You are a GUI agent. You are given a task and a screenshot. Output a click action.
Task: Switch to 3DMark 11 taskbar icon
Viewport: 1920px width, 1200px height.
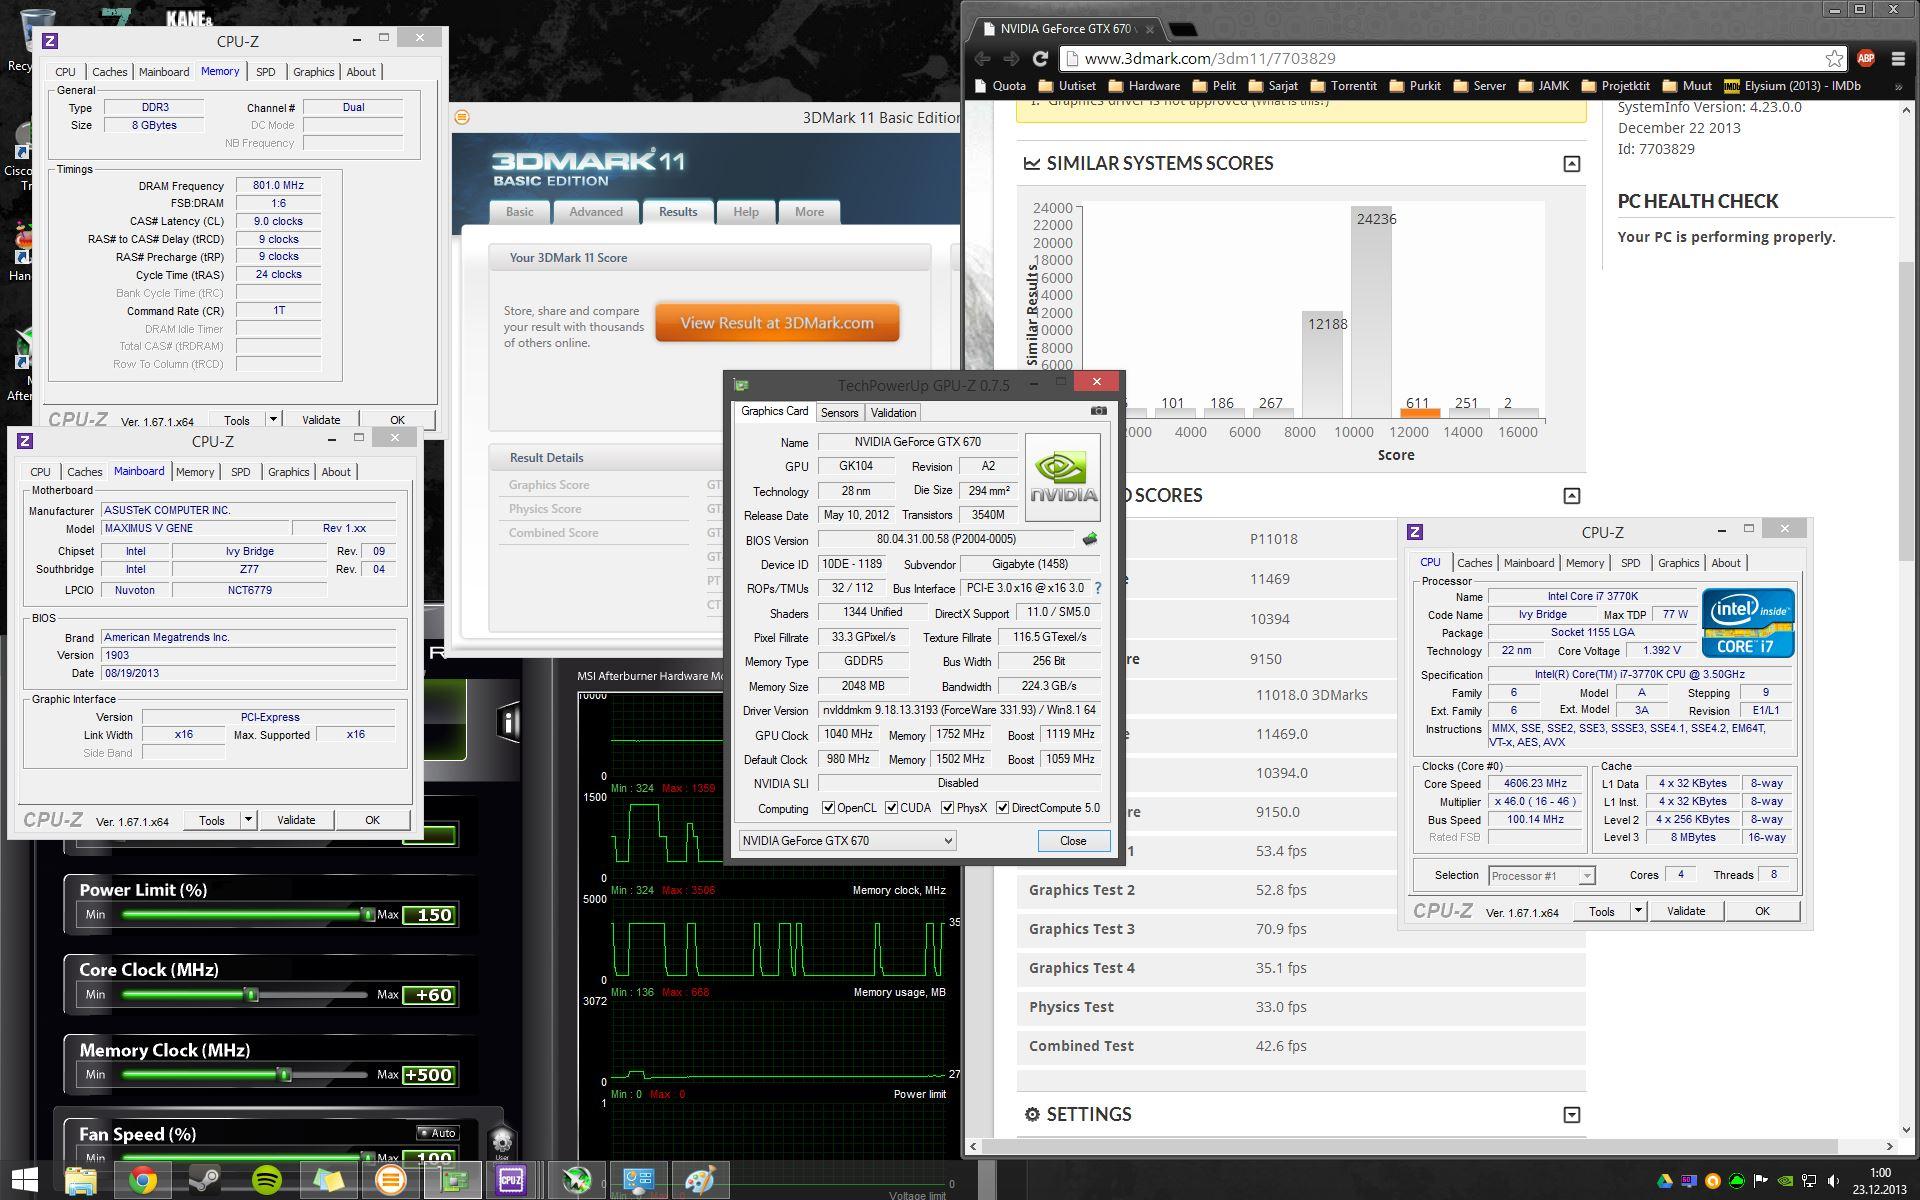click(390, 1180)
